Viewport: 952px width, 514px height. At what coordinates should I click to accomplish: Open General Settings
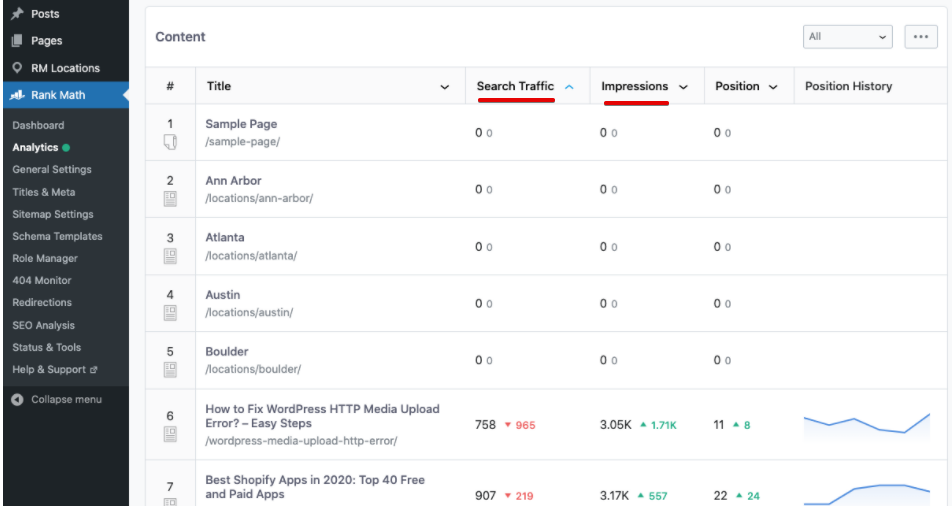pyautogui.click(x=52, y=169)
